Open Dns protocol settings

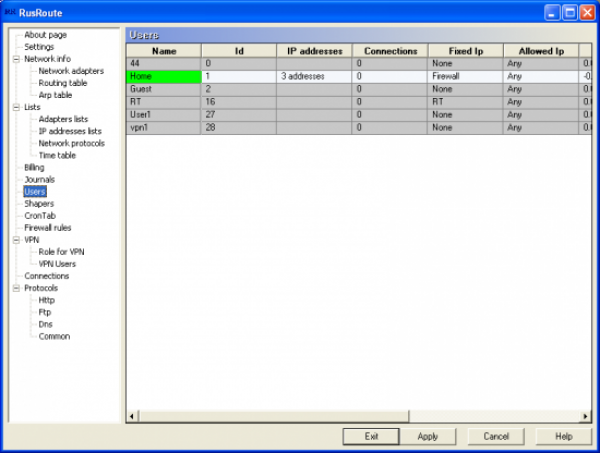[x=45, y=324]
